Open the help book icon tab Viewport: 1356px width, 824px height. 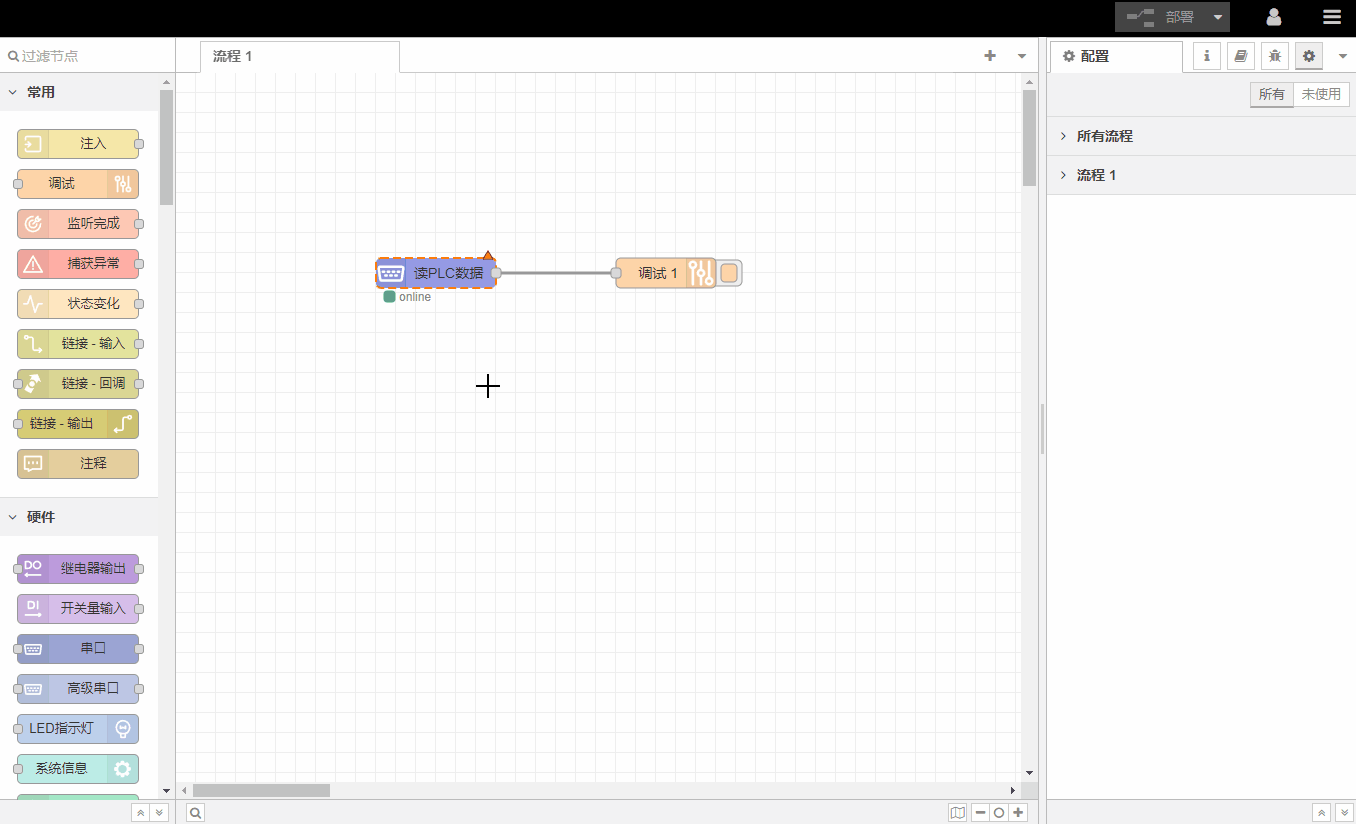point(1240,56)
